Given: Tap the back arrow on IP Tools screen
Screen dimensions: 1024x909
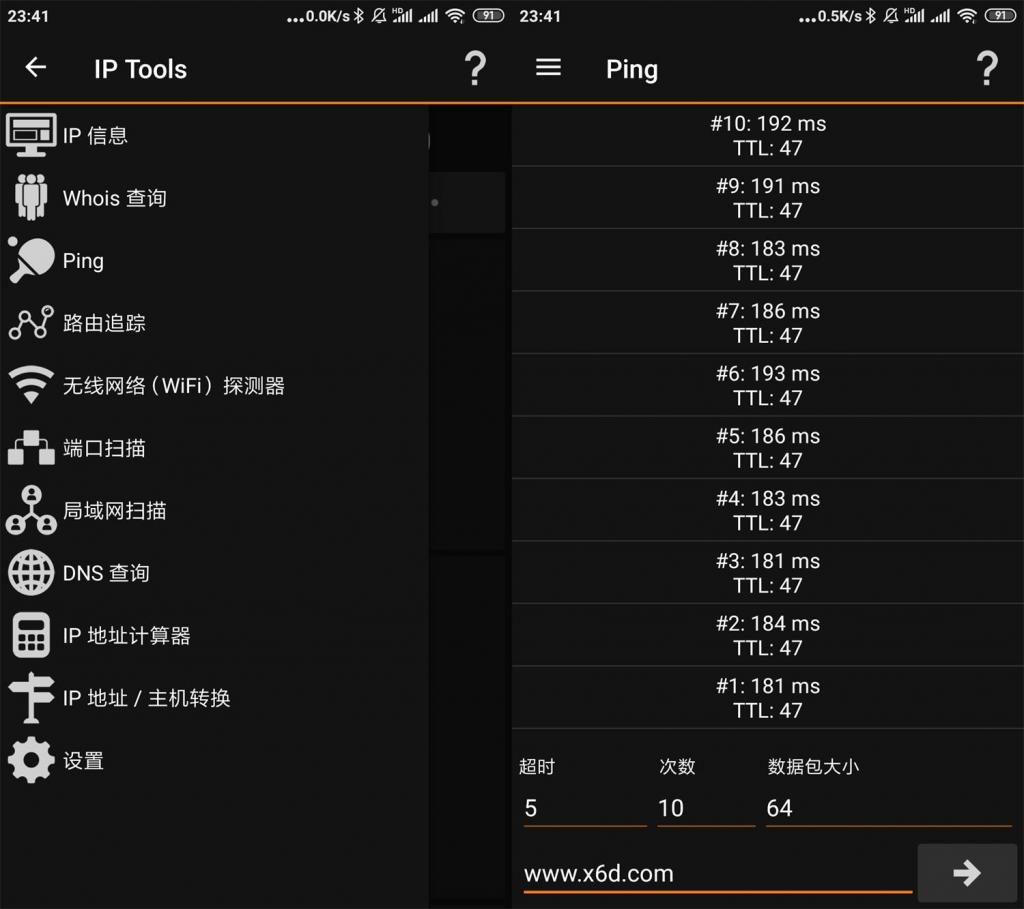Looking at the screenshot, I should pos(36,68).
